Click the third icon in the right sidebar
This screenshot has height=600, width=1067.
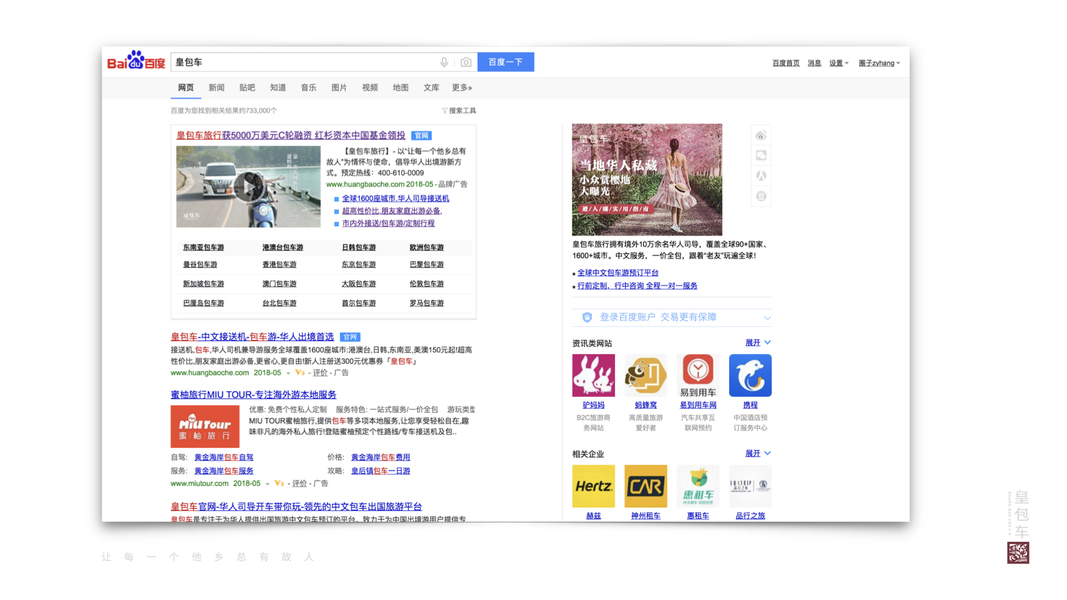[x=761, y=176]
